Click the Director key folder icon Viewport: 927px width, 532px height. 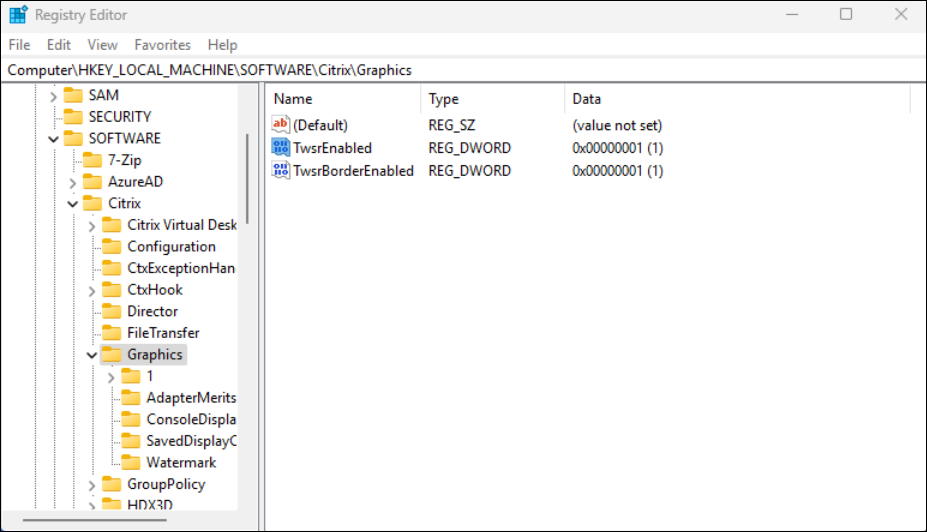pos(111,312)
